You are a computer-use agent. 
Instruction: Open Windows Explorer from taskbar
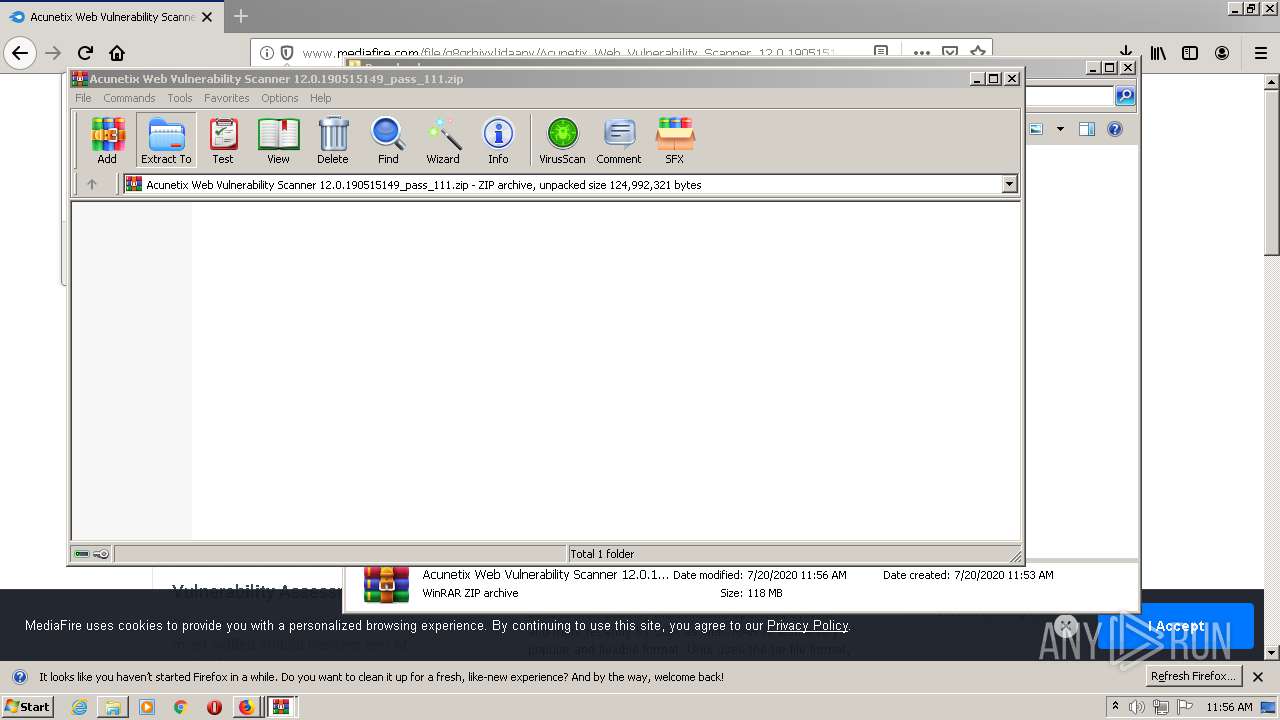point(113,707)
